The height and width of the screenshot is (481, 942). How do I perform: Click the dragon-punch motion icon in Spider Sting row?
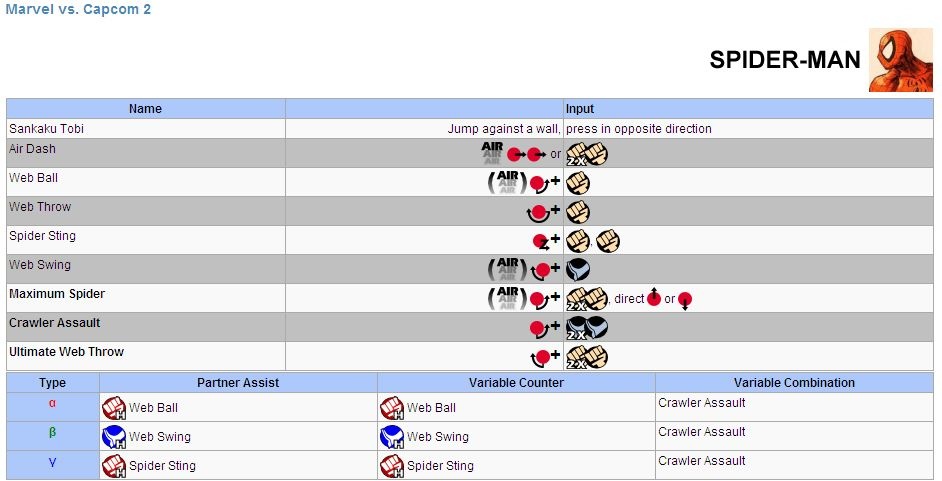pyautogui.click(x=541, y=241)
